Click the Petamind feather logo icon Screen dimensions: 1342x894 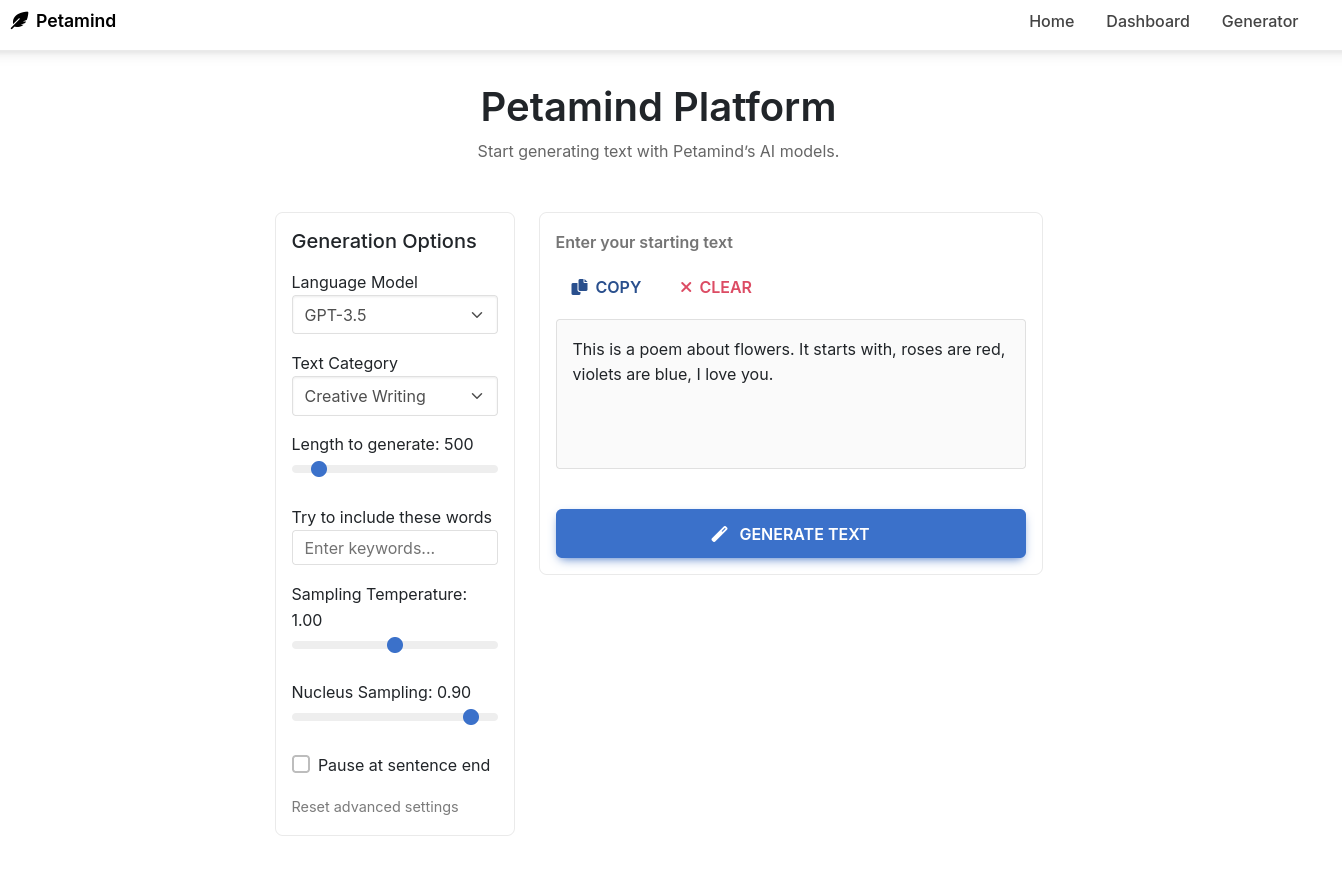coord(20,21)
